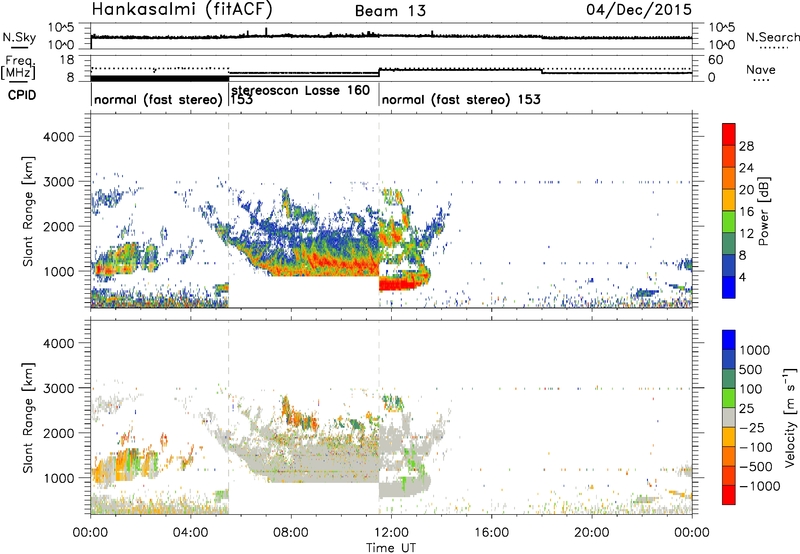Click the 'Beam 13' label
The height and width of the screenshot is (554, 800).
(x=390, y=11)
